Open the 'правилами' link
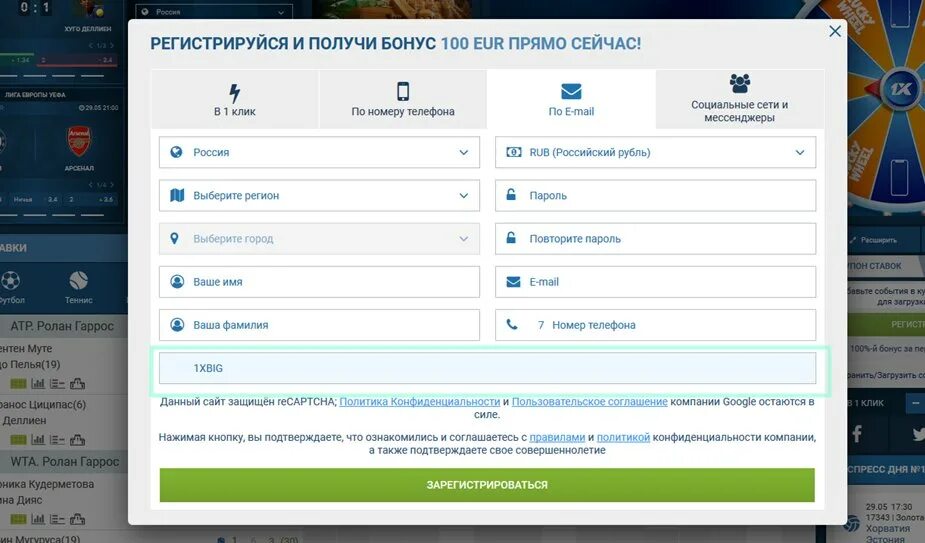This screenshot has width=925, height=543. click(557, 437)
